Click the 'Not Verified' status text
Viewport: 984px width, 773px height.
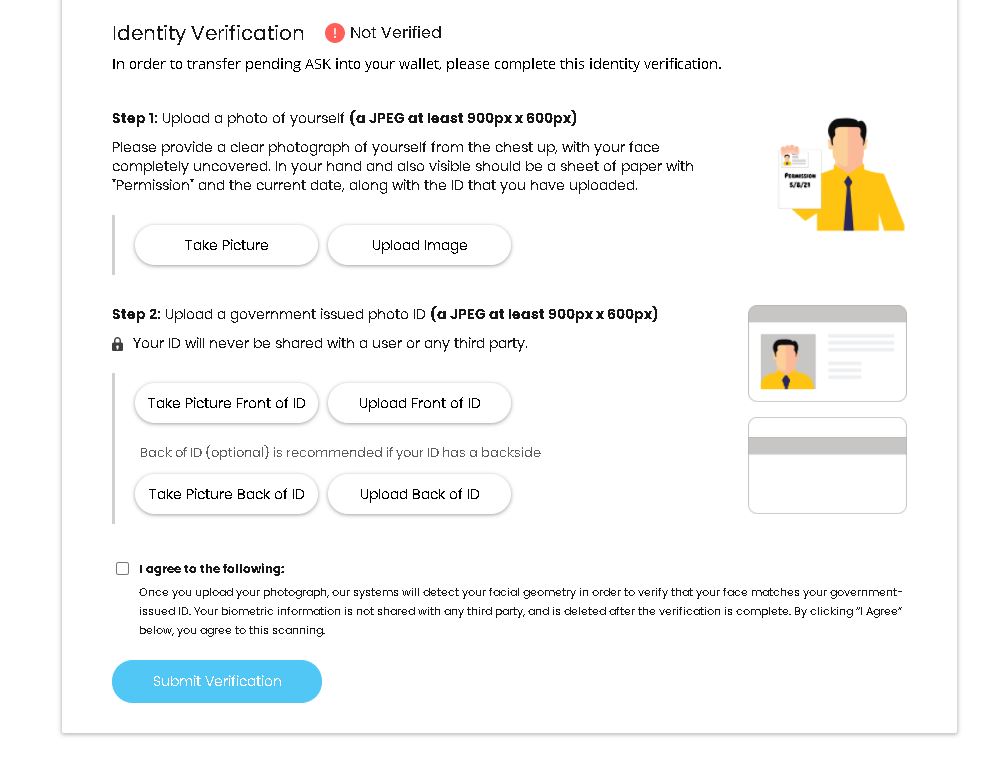[x=395, y=33]
